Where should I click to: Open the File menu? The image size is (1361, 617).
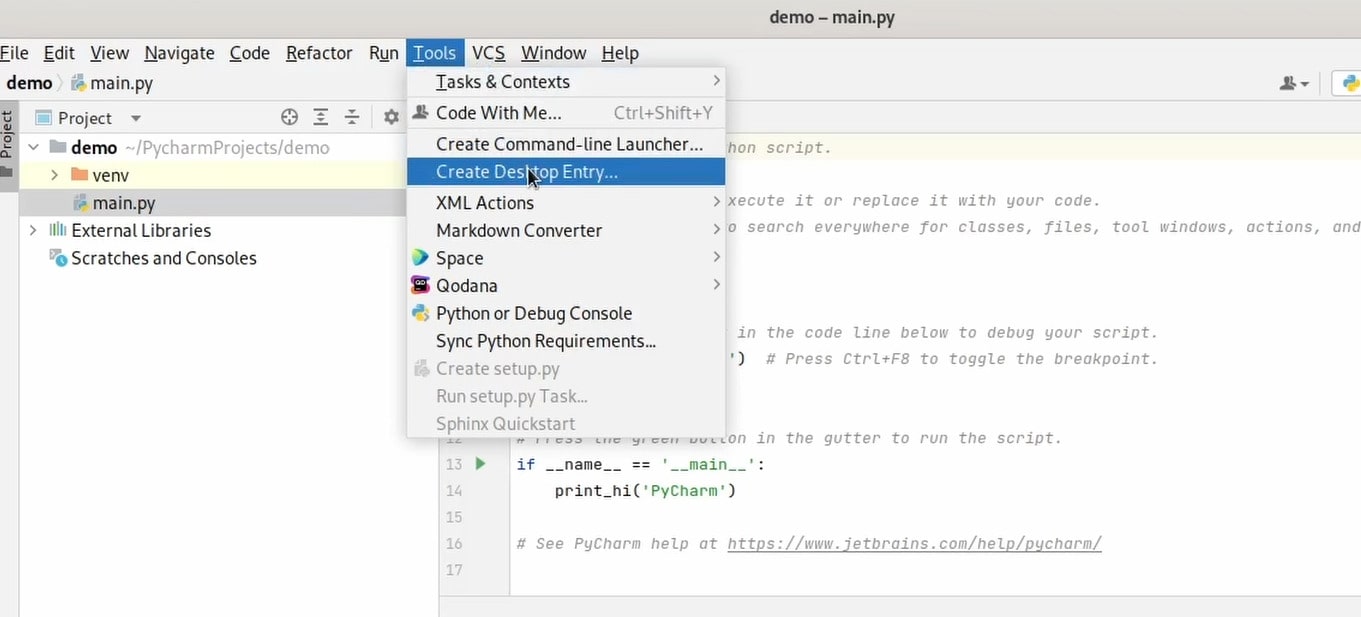tap(14, 53)
